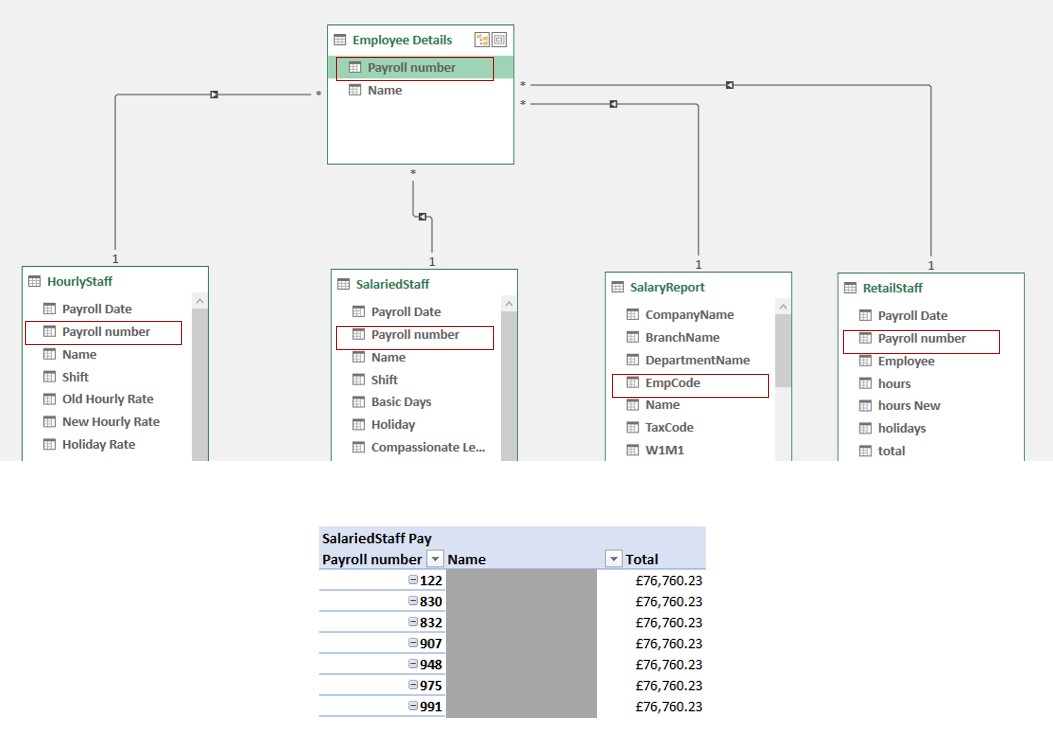Click scroll-up arrow in SalariedStaff field list
The height and width of the screenshot is (738, 1053).
pyautogui.click(x=509, y=304)
